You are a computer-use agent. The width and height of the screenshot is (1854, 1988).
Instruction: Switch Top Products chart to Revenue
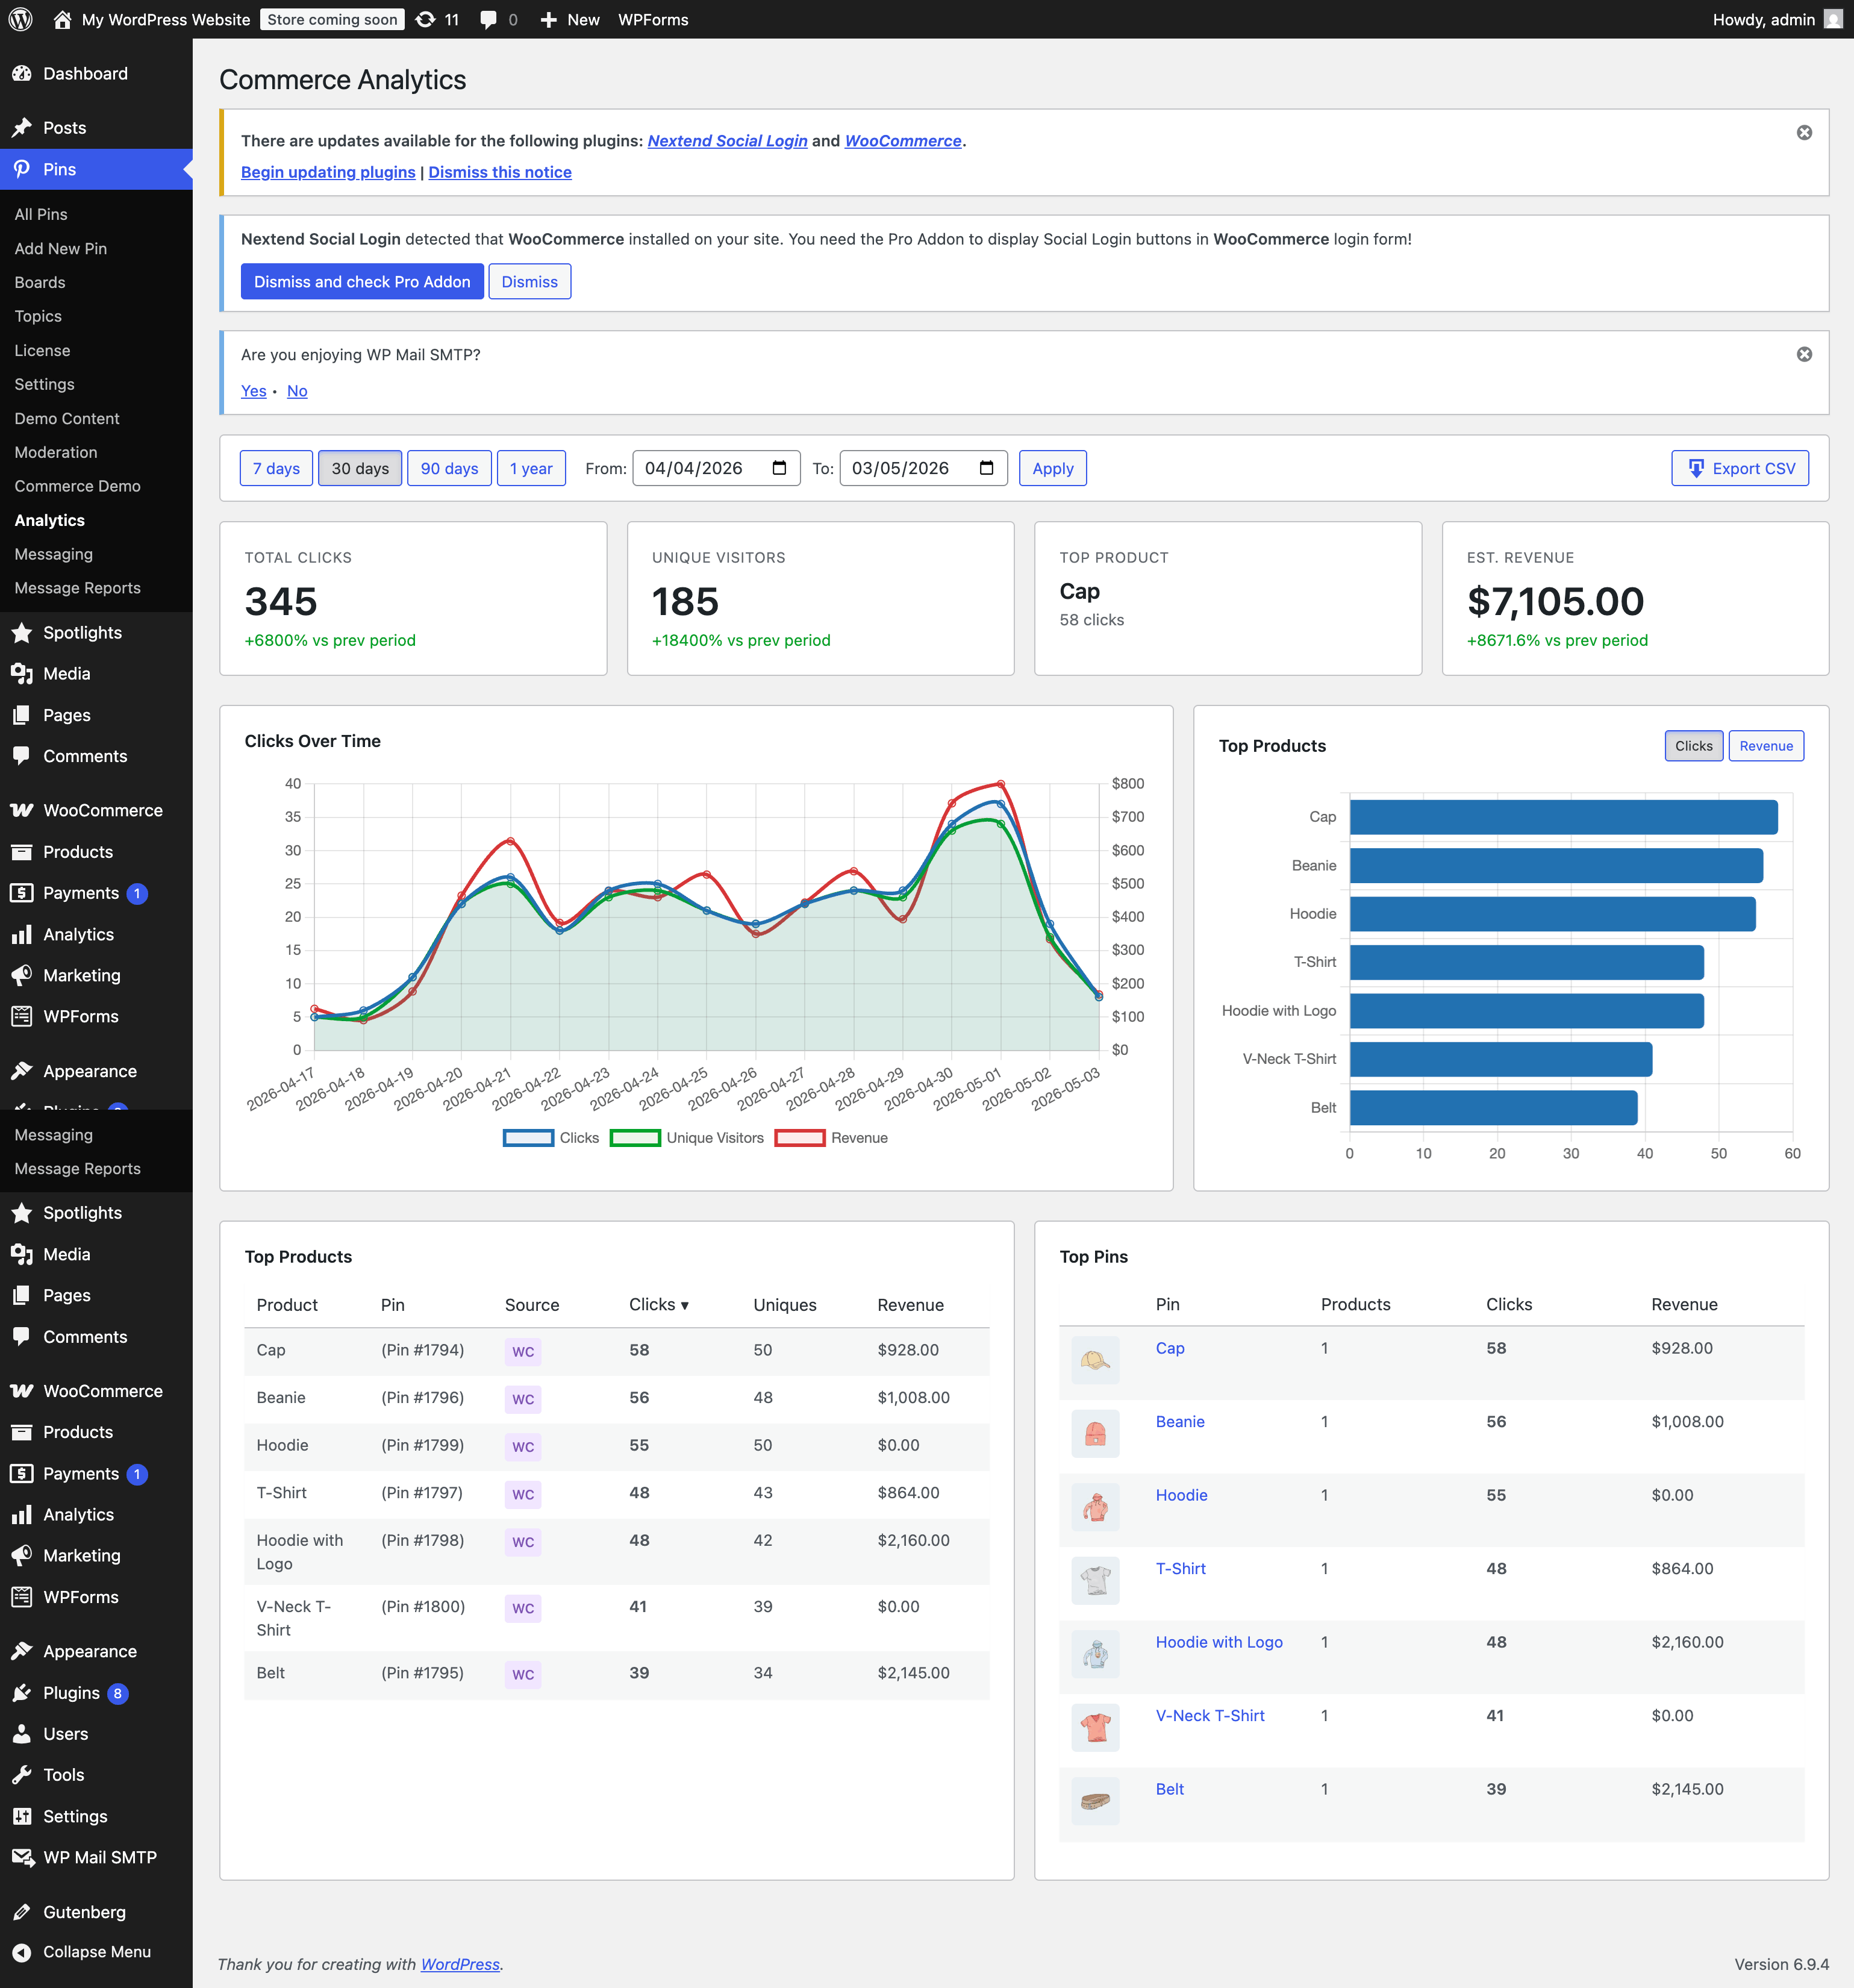pyautogui.click(x=1766, y=746)
